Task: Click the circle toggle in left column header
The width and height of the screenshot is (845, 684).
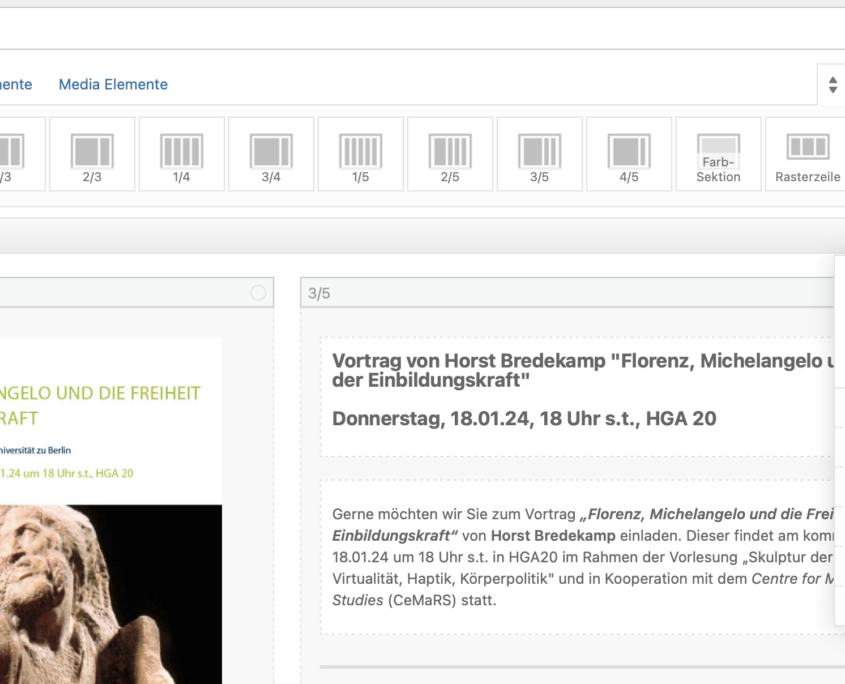Action: click(258, 293)
